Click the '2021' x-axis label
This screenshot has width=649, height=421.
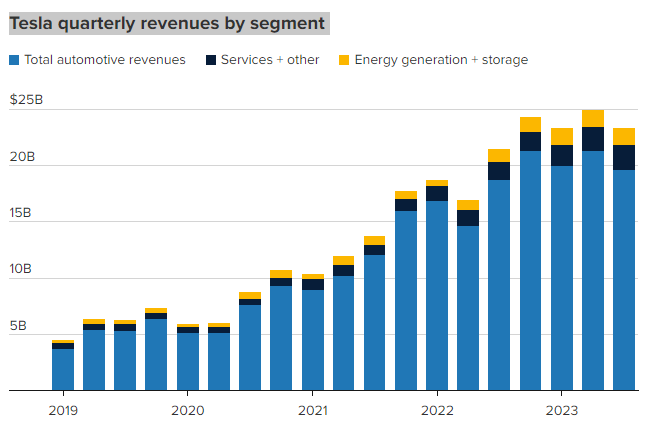[x=312, y=411]
